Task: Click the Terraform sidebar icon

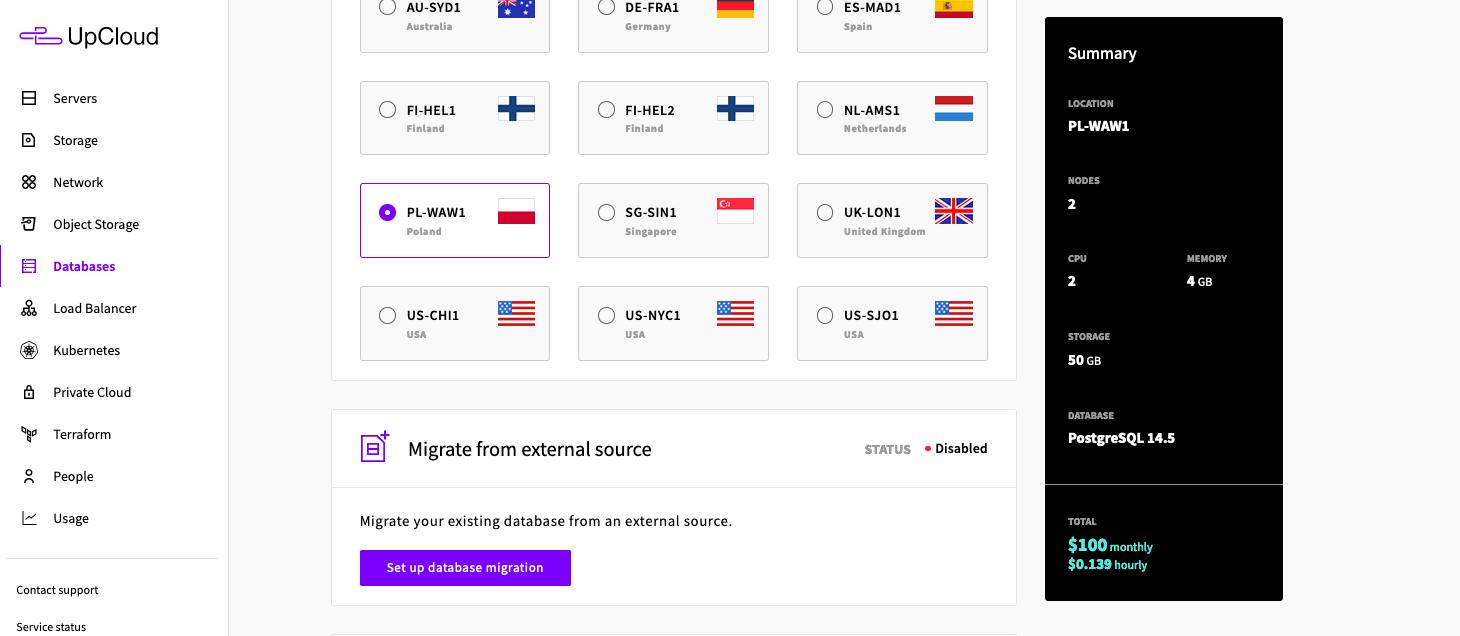Action: [x=29, y=434]
